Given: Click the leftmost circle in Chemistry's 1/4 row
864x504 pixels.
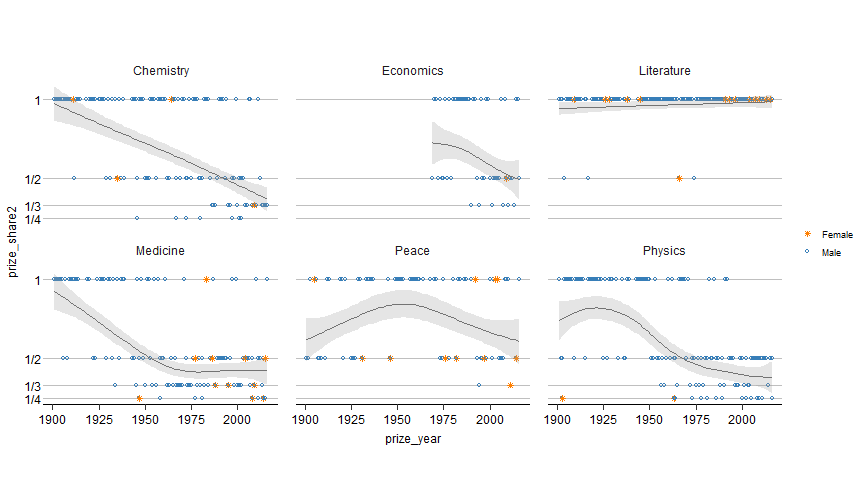Looking at the screenshot, I should pos(137,217).
